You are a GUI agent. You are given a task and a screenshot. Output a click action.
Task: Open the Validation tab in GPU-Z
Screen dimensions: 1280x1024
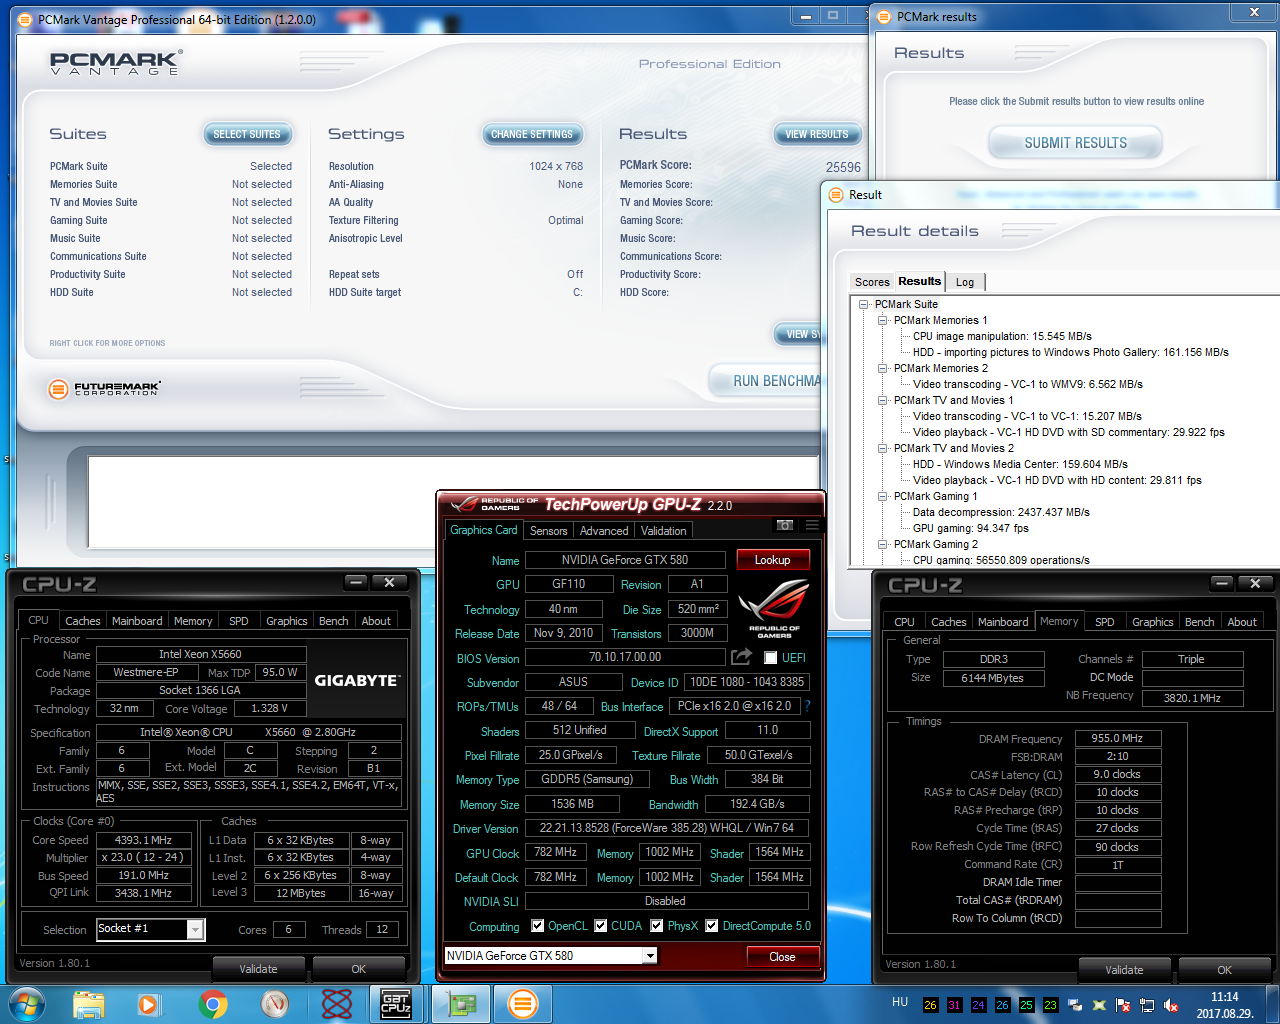664,531
